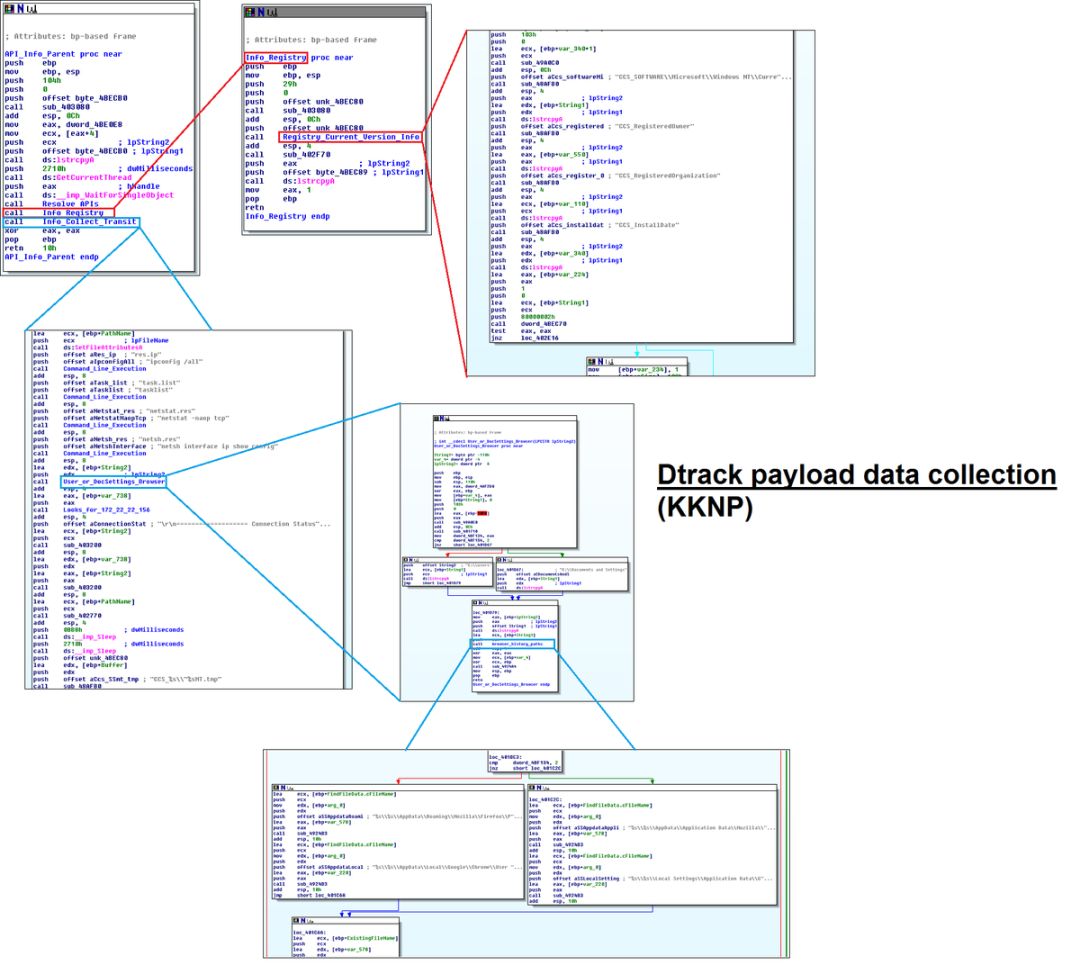Click header icon of node below Registry code panel

pyautogui.click(x=597, y=361)
